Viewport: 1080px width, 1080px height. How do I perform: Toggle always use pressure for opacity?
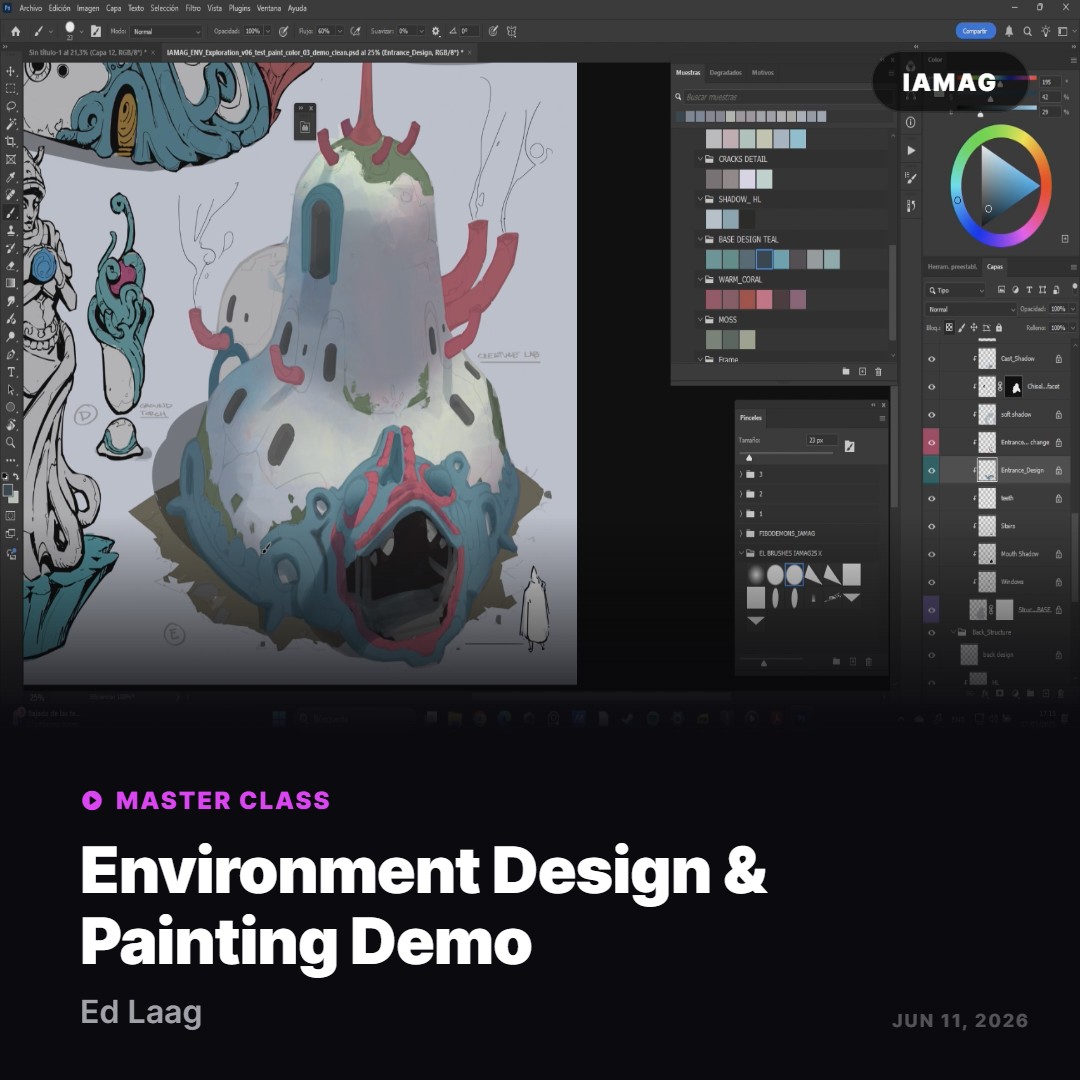283,31
